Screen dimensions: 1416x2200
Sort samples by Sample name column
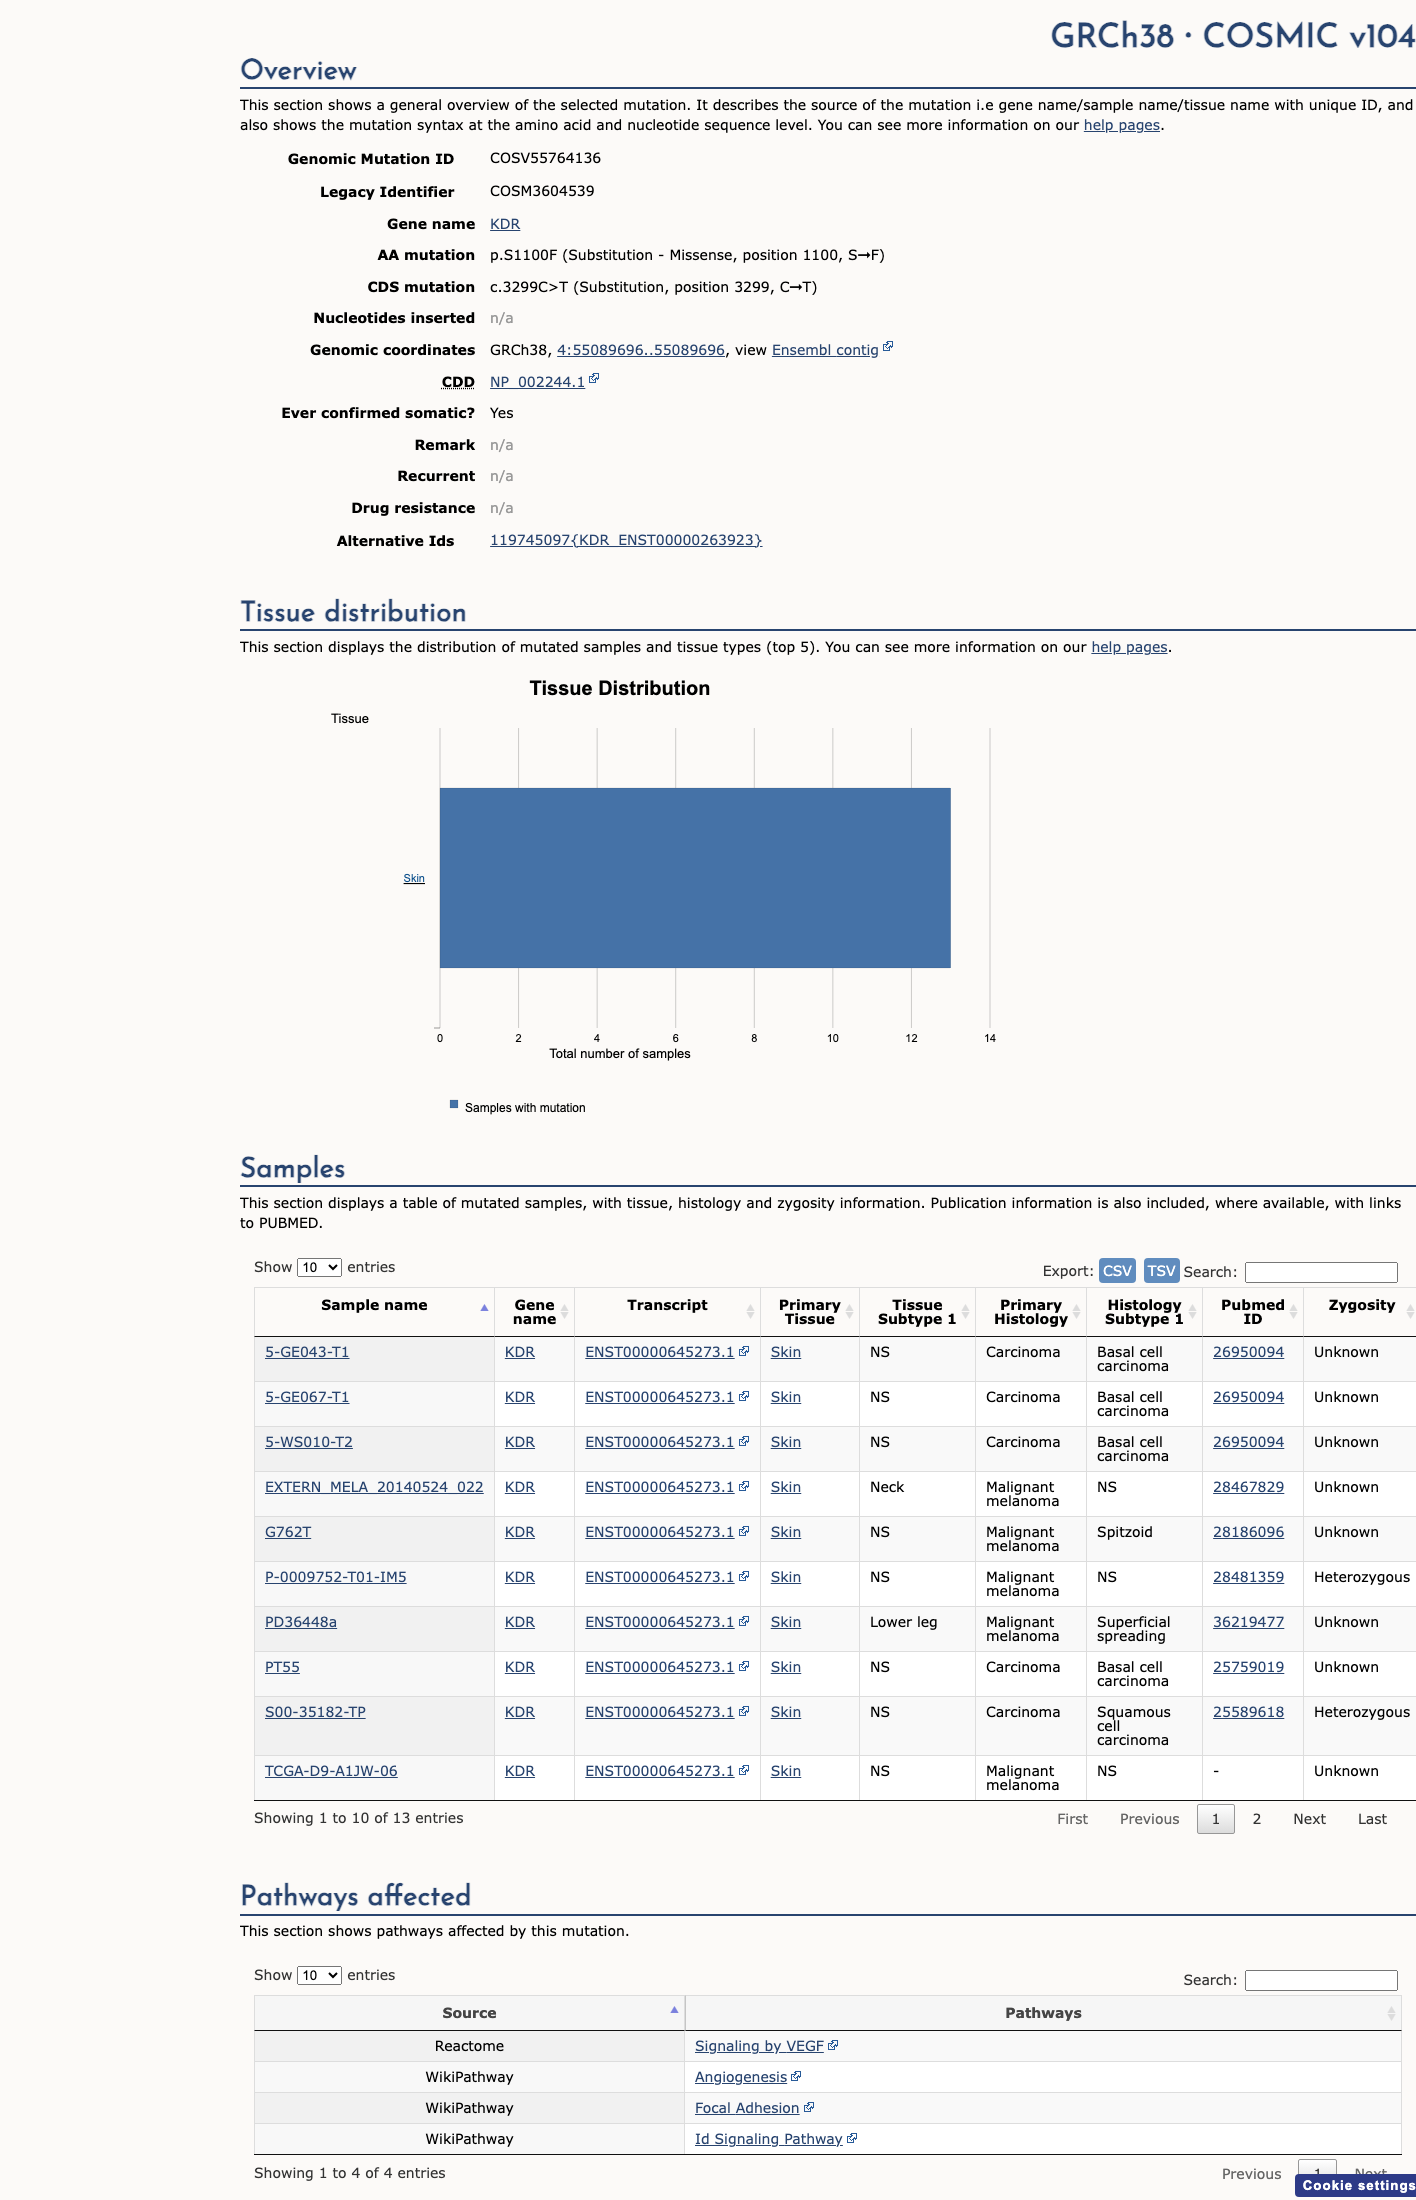click(374, 1311)
